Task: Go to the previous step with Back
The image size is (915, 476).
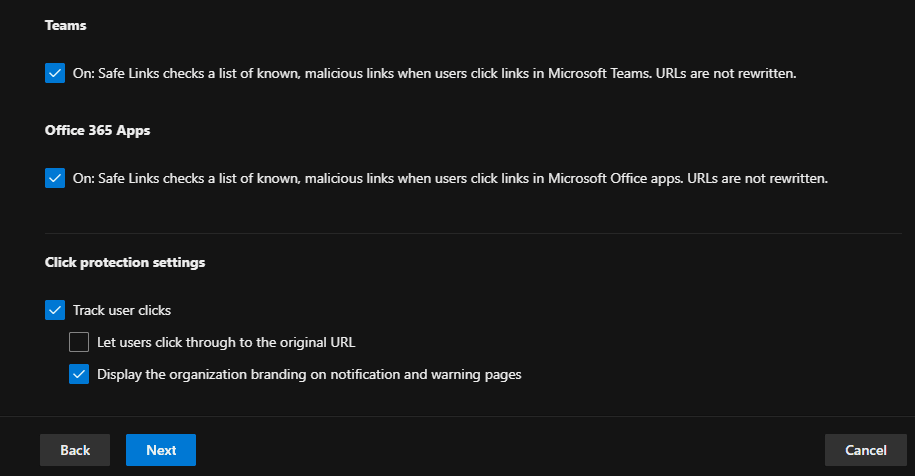Action: click(x=75, y=450)
